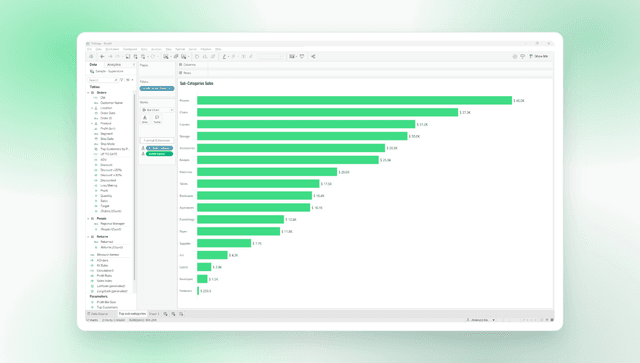Click the filter icon beside data search
The height and width of the screenshot is (363, 640).
122,80
